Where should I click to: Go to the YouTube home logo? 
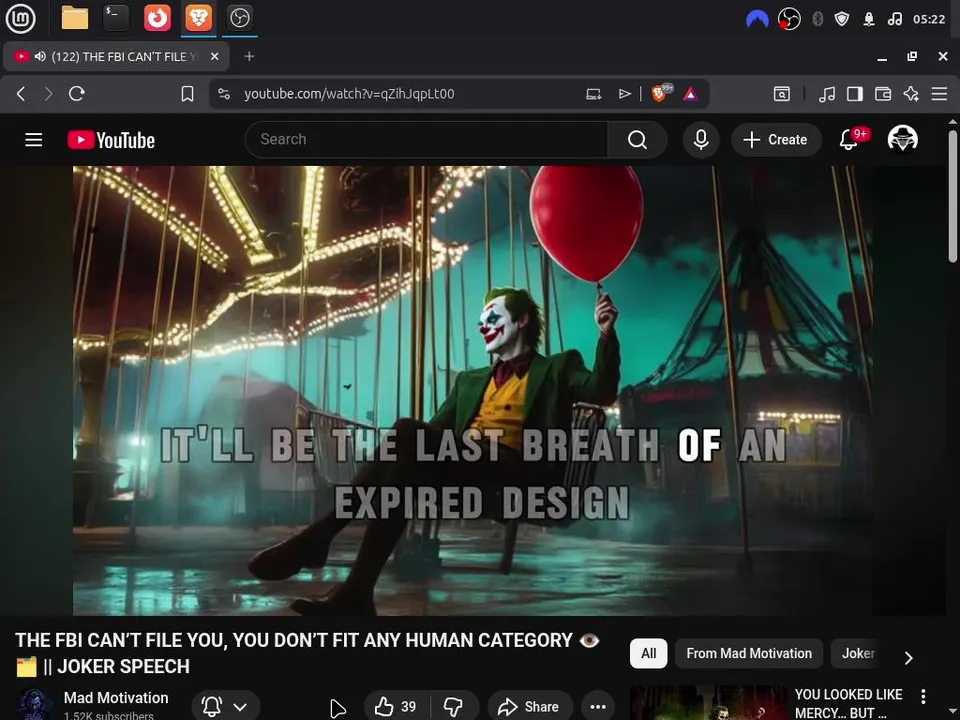[x=111, y=140]
